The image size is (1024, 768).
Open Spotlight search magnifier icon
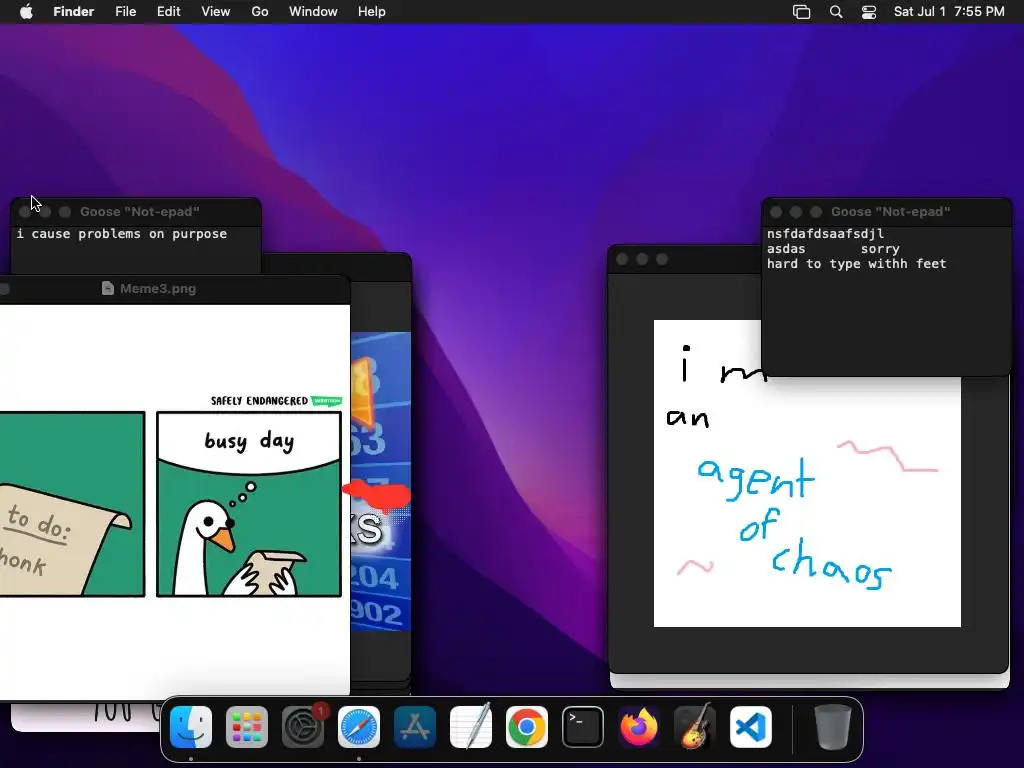(x=836, y=12)
